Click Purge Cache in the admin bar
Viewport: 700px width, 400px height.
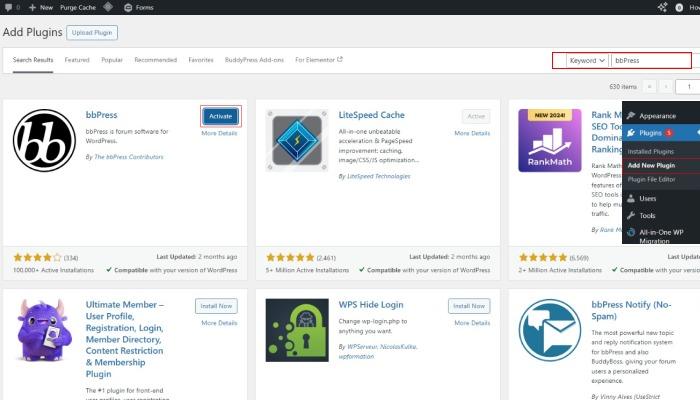pos(78,7)
